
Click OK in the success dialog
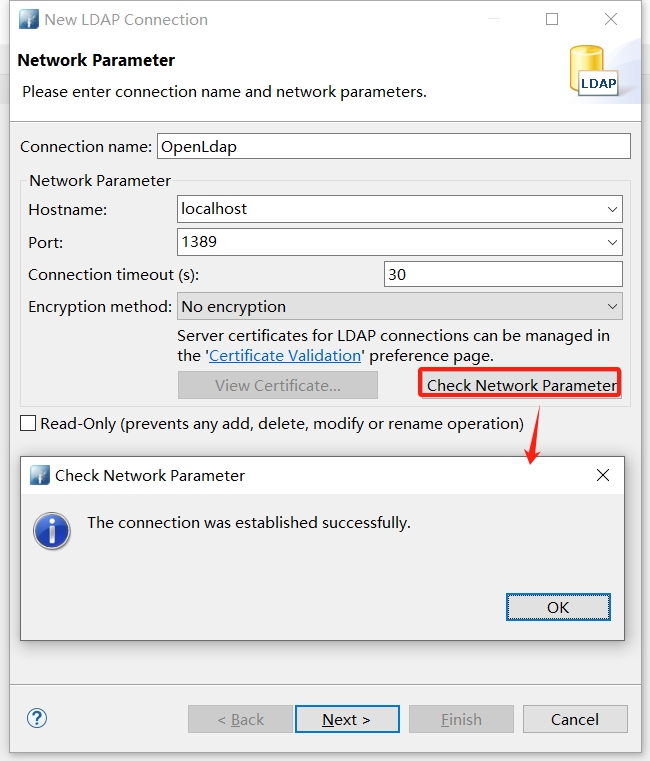pos(557,607)
